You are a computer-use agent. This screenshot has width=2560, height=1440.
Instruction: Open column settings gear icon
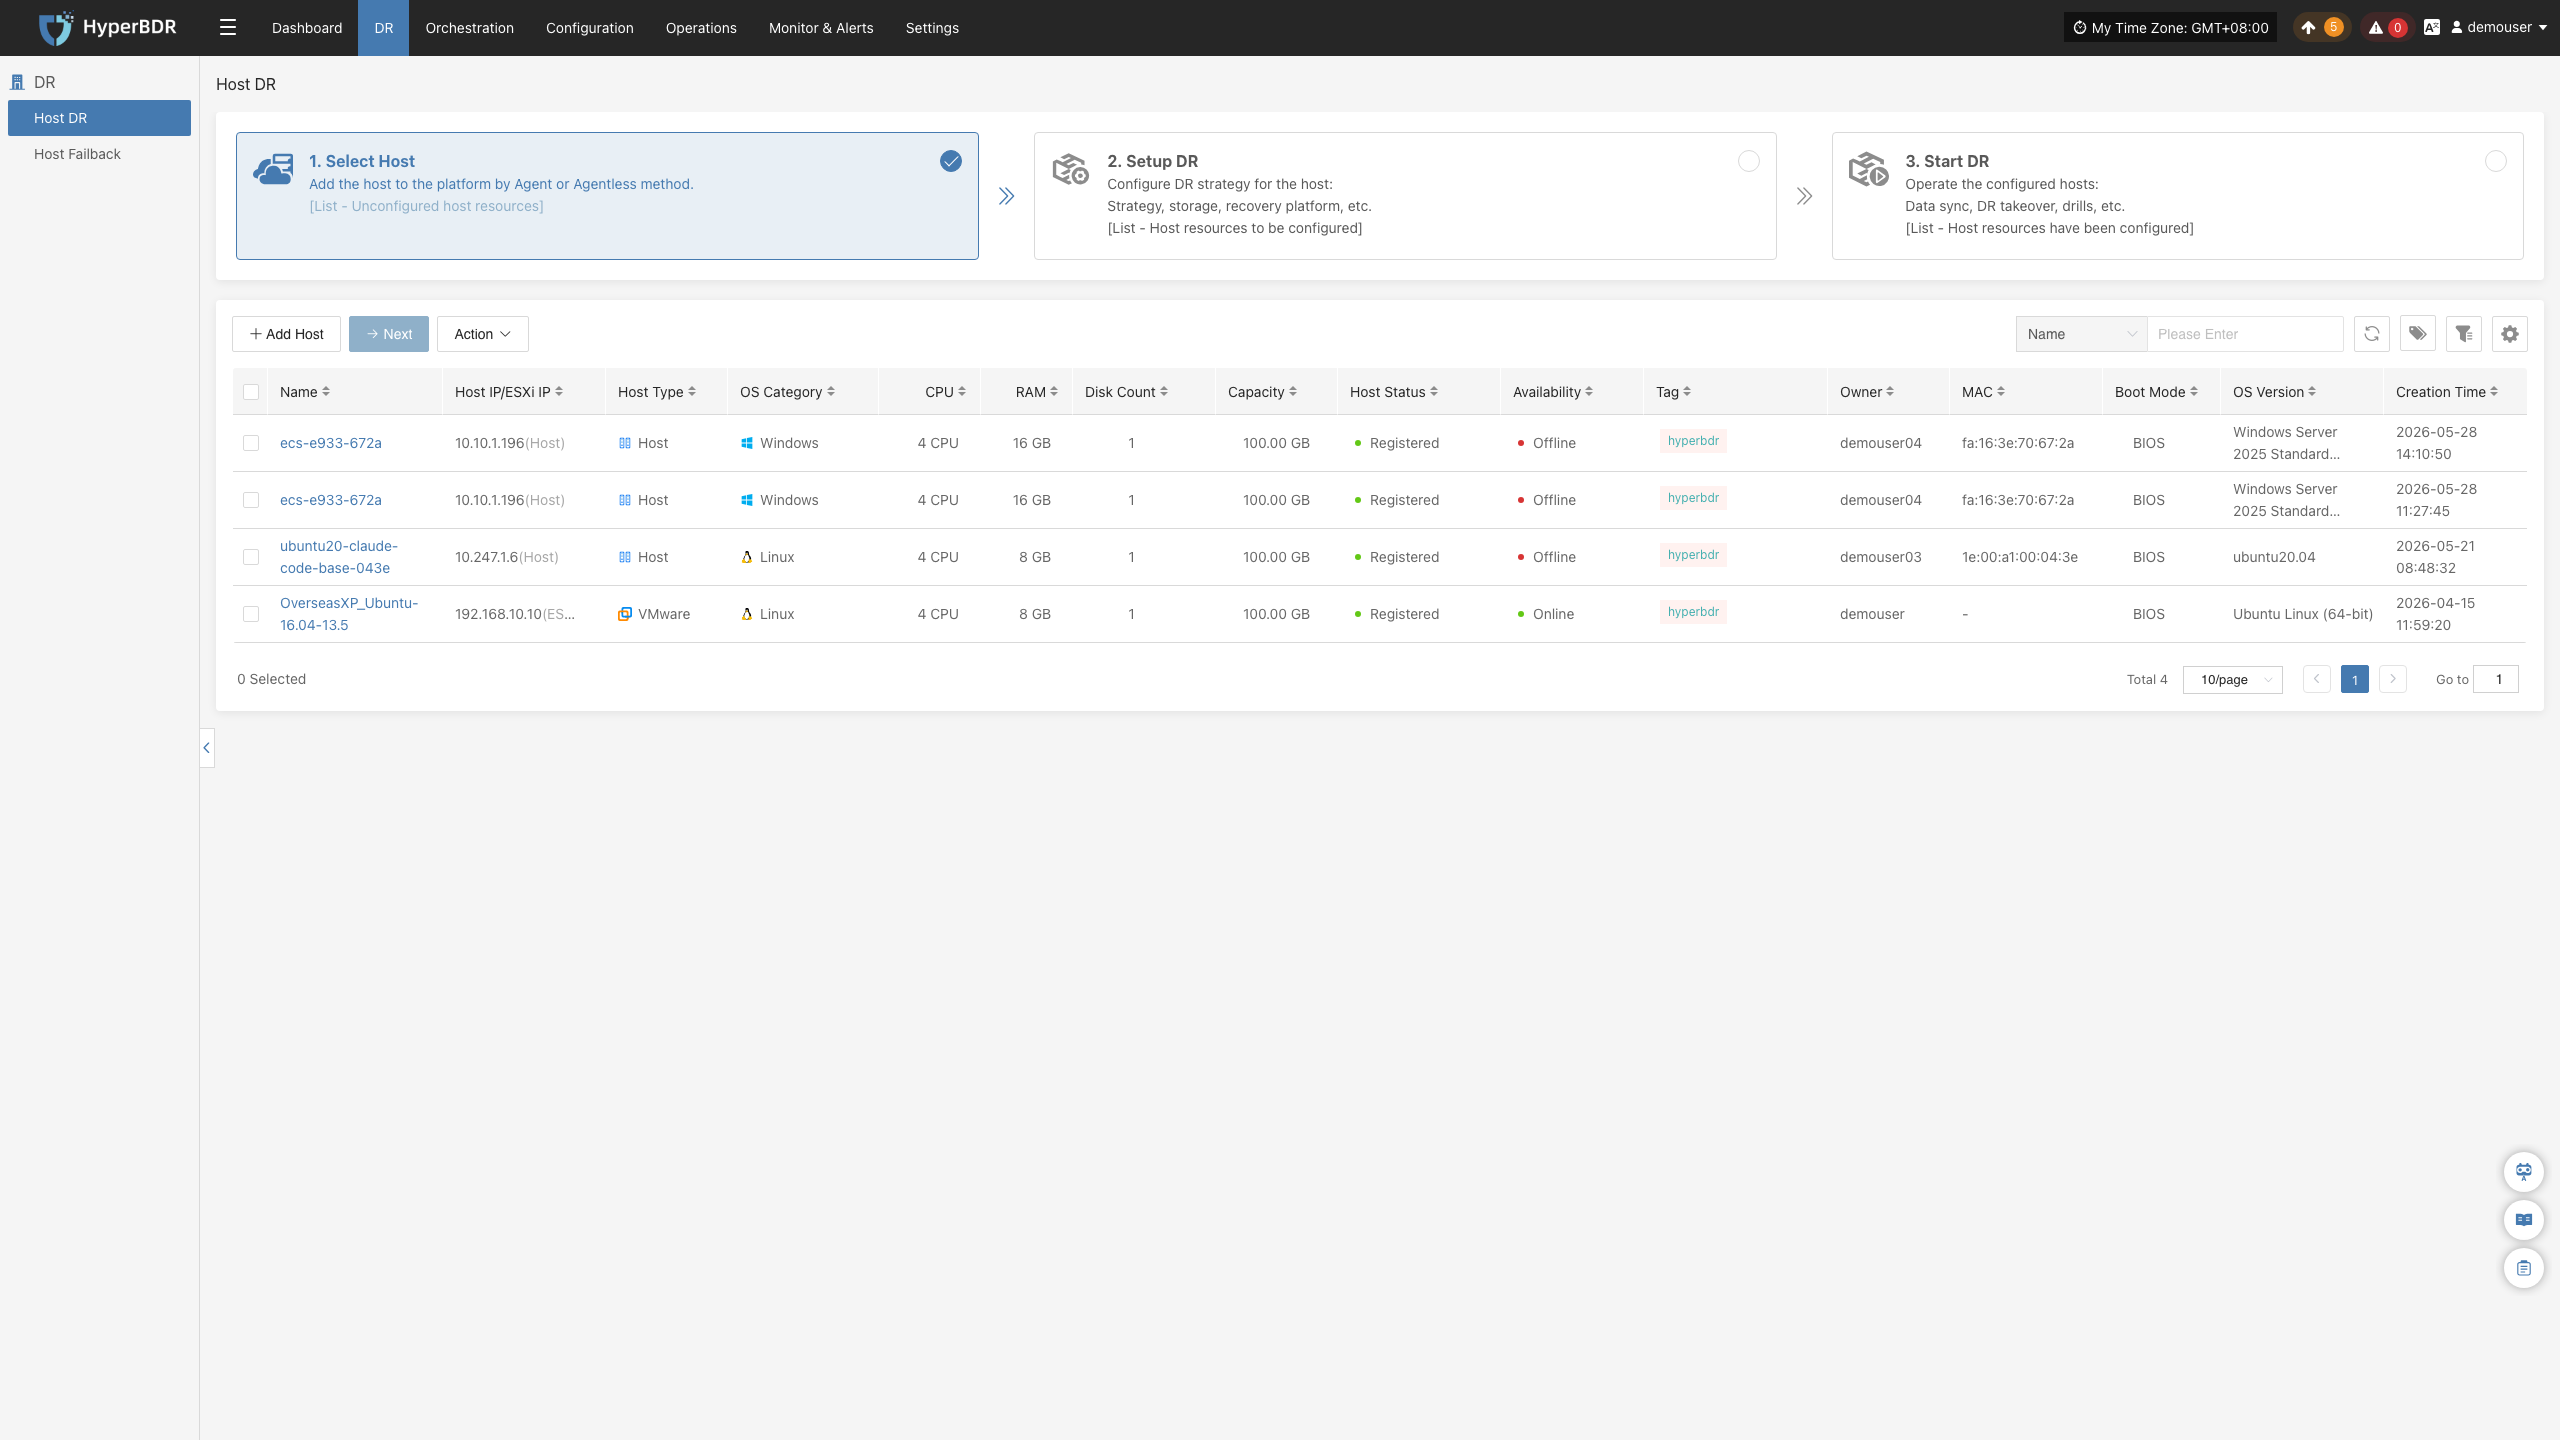2509,334
